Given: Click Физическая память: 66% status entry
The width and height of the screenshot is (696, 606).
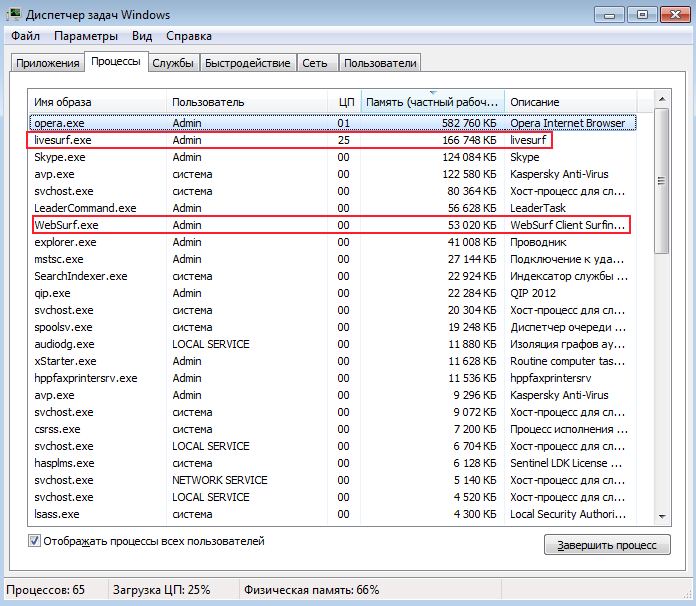Looking at the screenshot, I should [x=312, y=590].
